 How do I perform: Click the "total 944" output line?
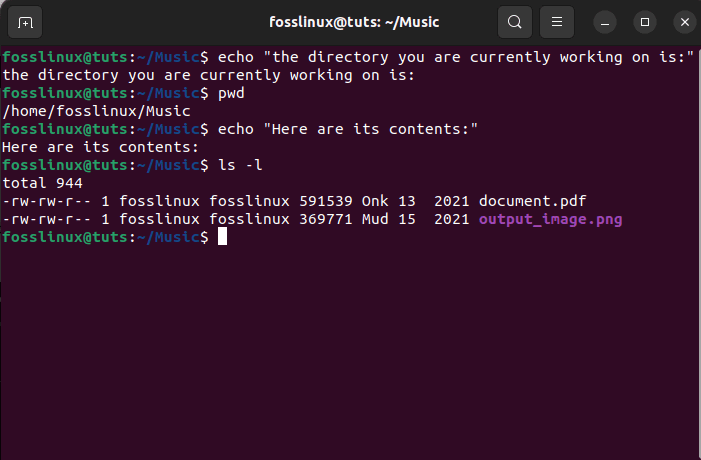point(42,183)
